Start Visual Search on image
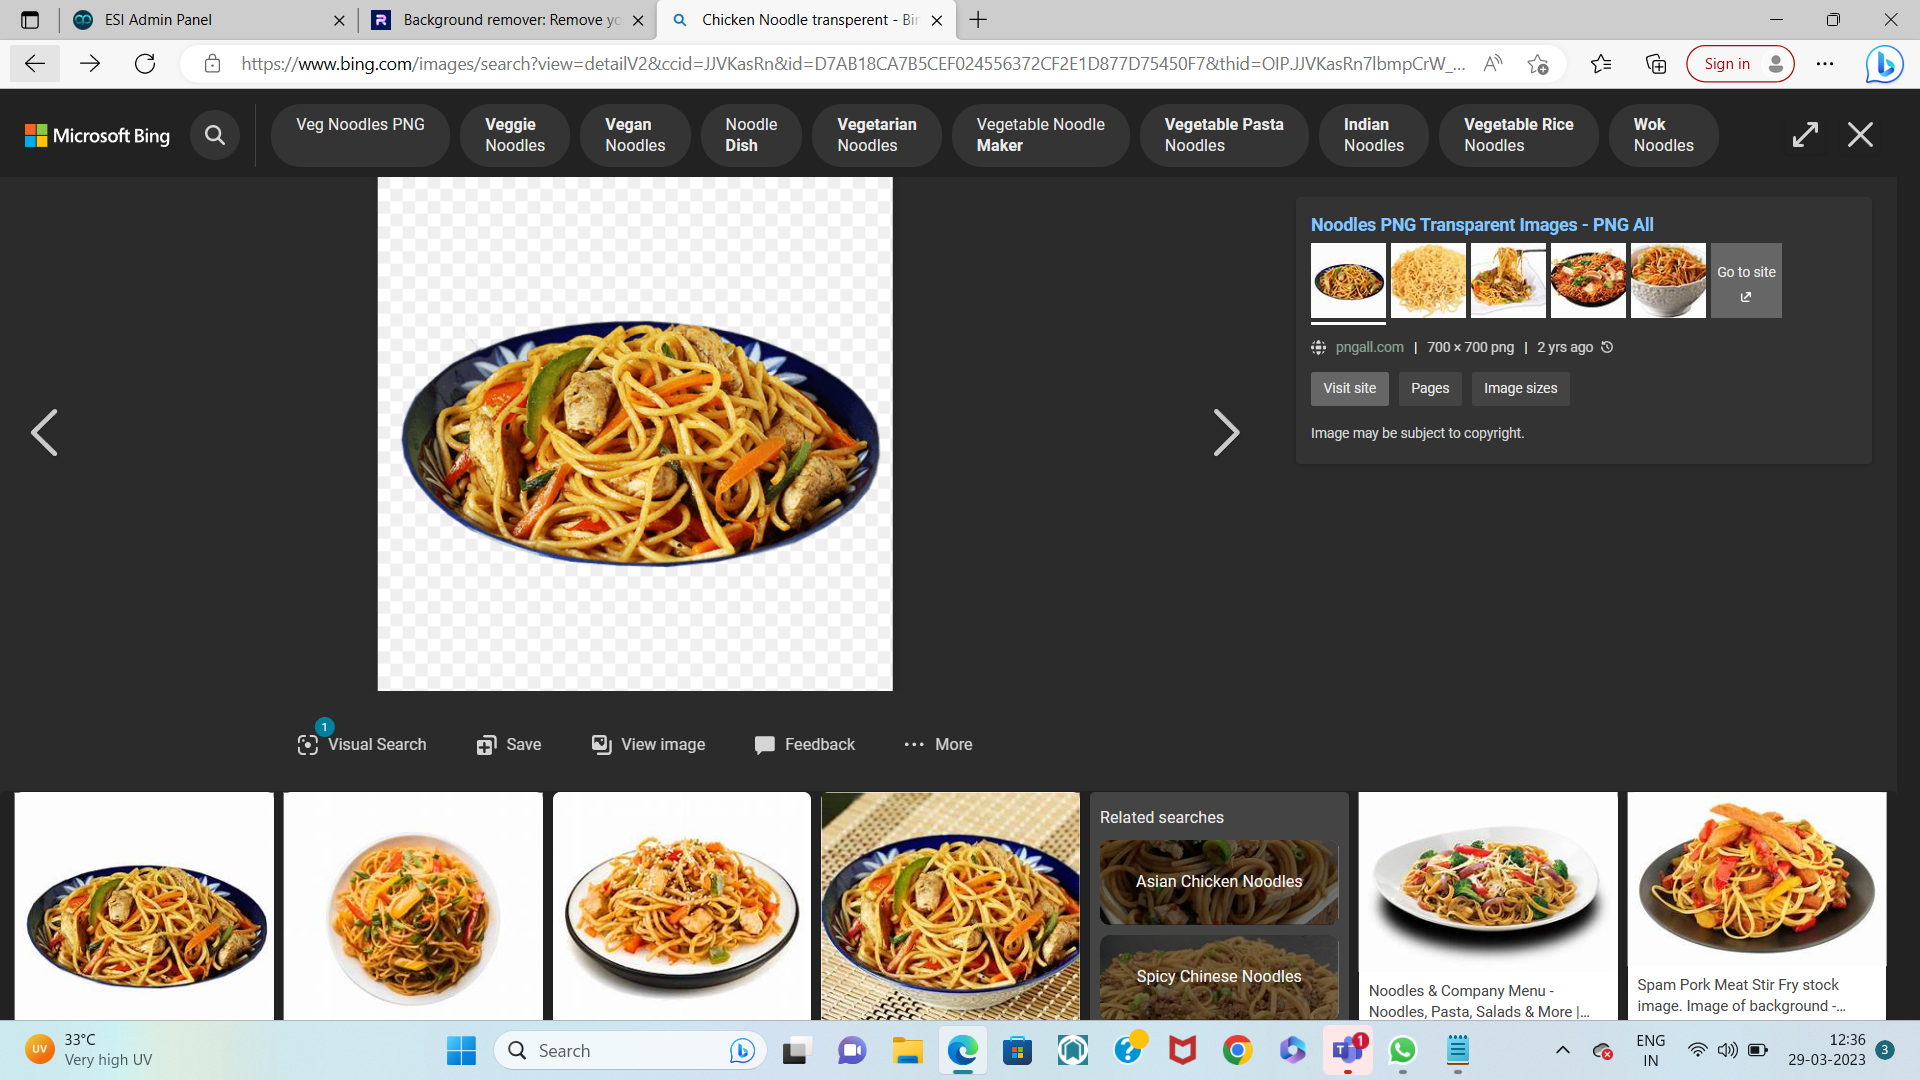1920x1080 pixels. click(362, 744)
